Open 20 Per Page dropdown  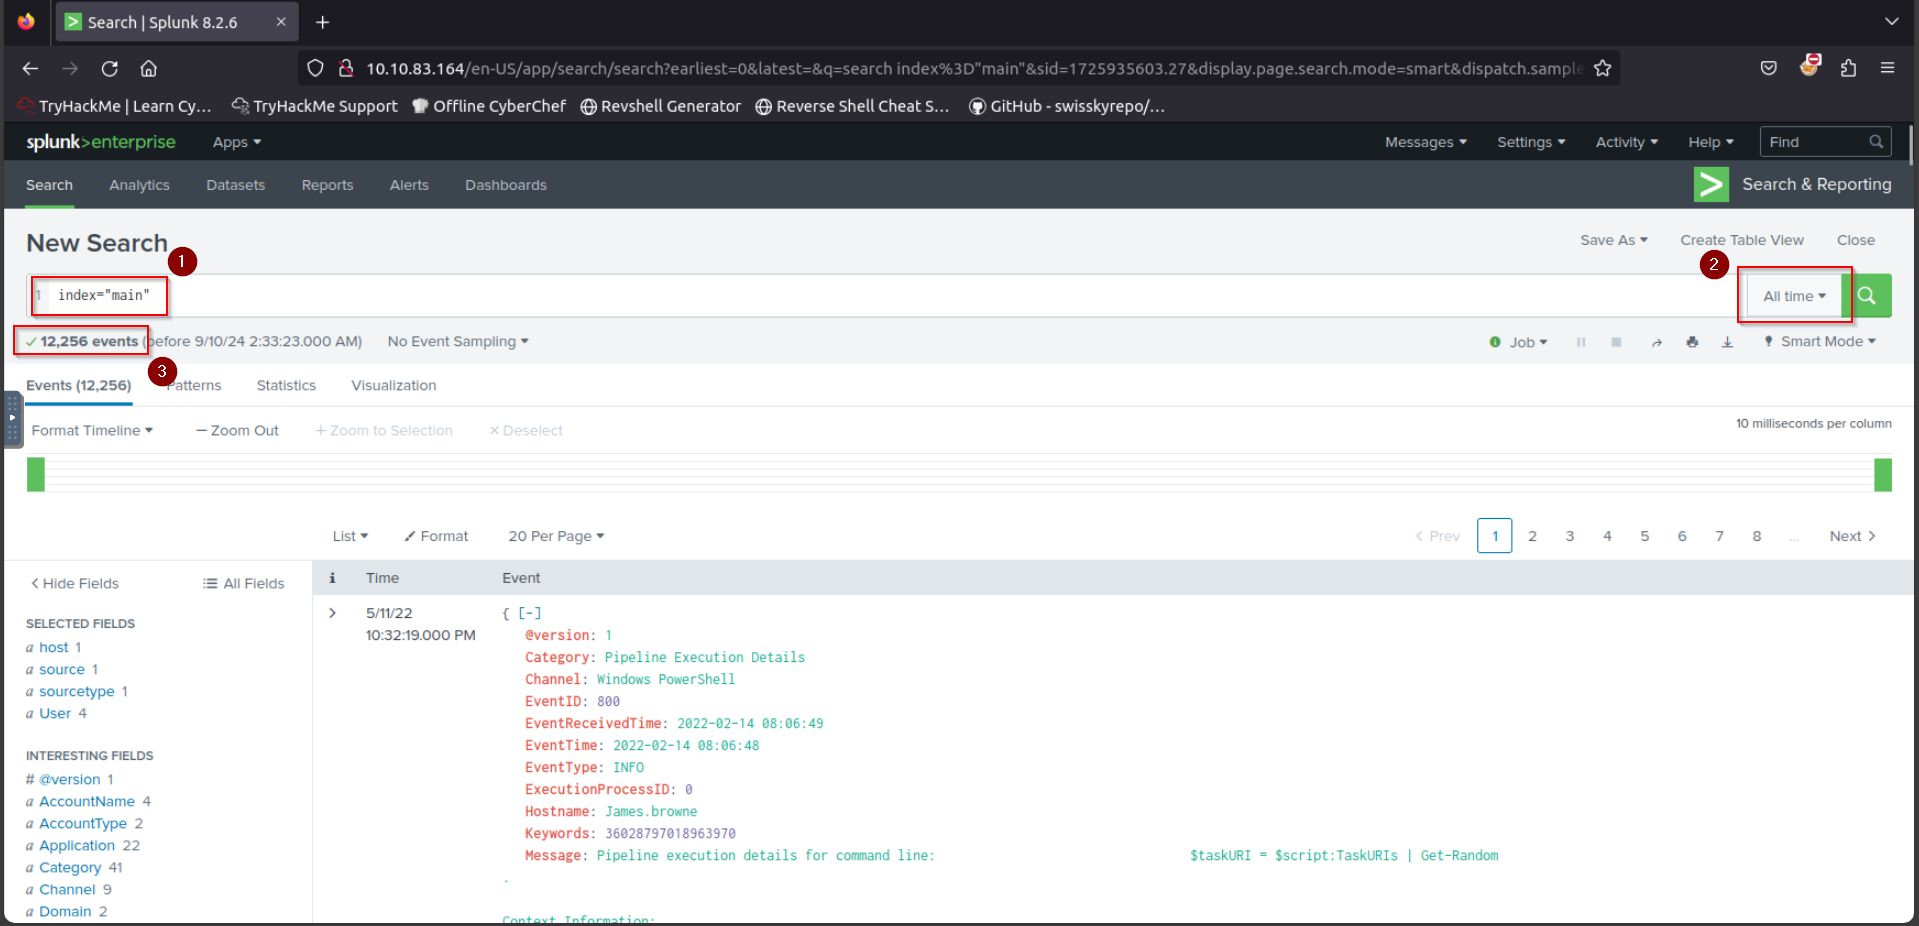[x=556, y=536]
